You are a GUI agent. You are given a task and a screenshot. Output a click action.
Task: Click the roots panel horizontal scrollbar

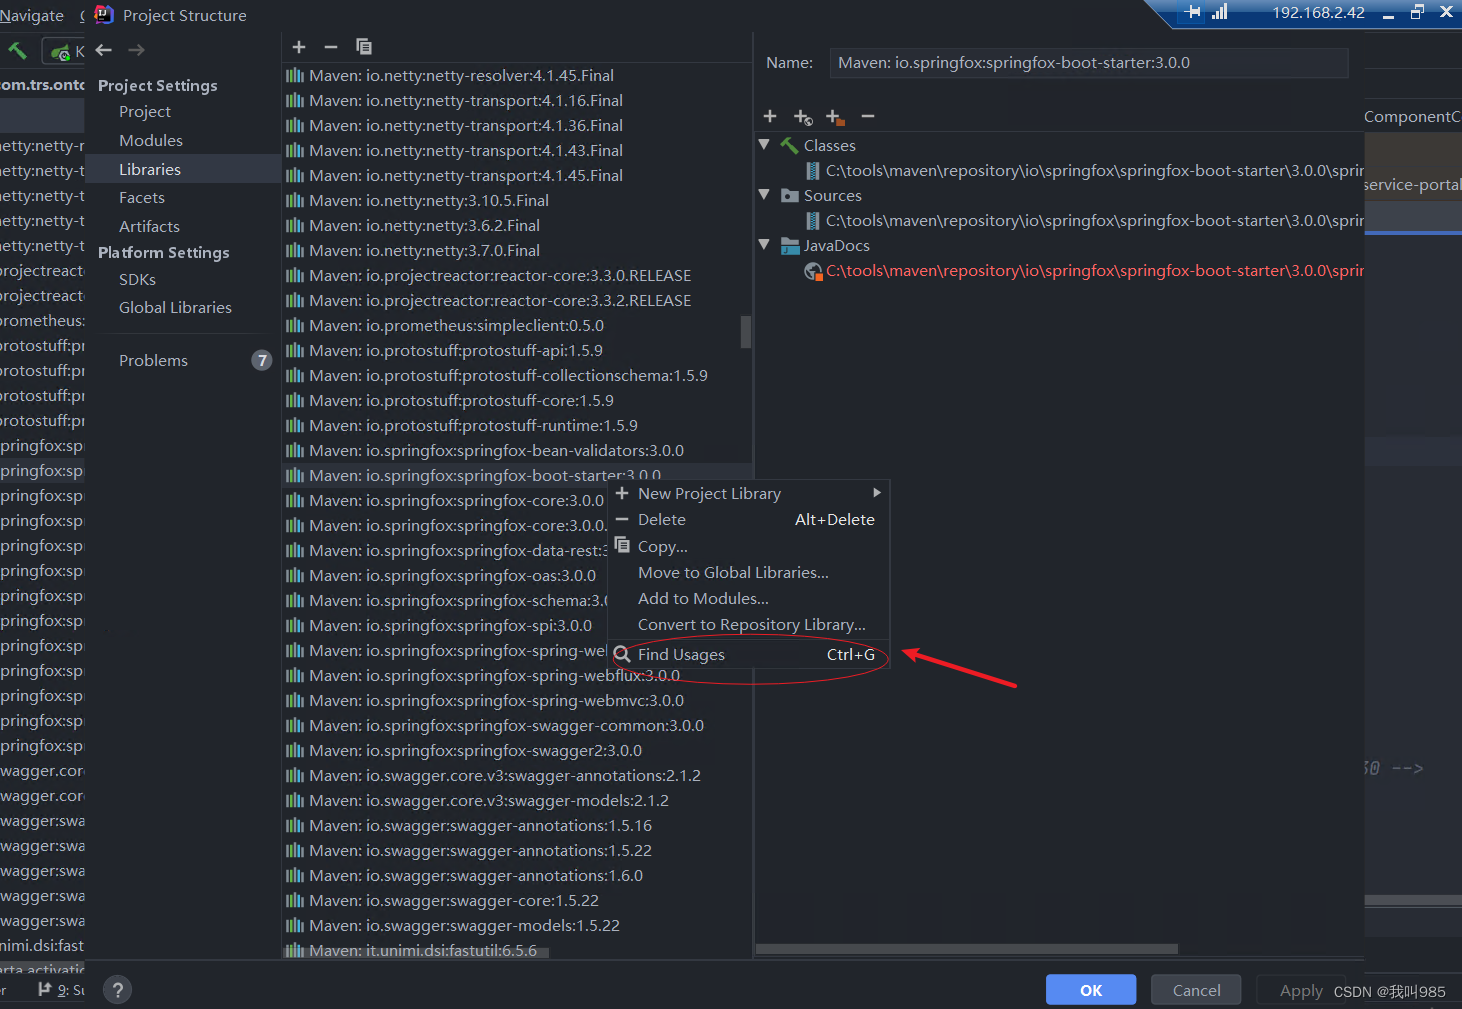967,949
